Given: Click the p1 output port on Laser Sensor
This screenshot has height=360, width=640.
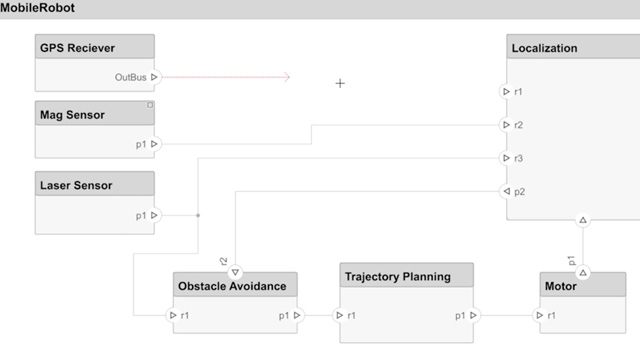Looking at the screenshot, I should pos(154,216).
